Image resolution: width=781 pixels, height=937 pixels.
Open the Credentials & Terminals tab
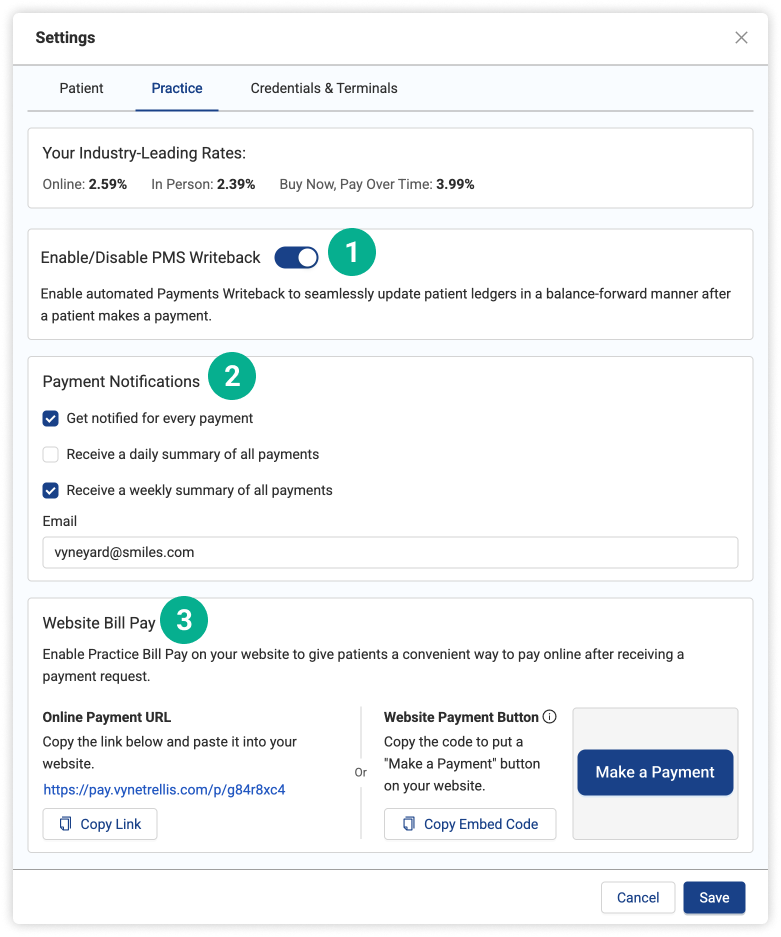coord(324,88)
